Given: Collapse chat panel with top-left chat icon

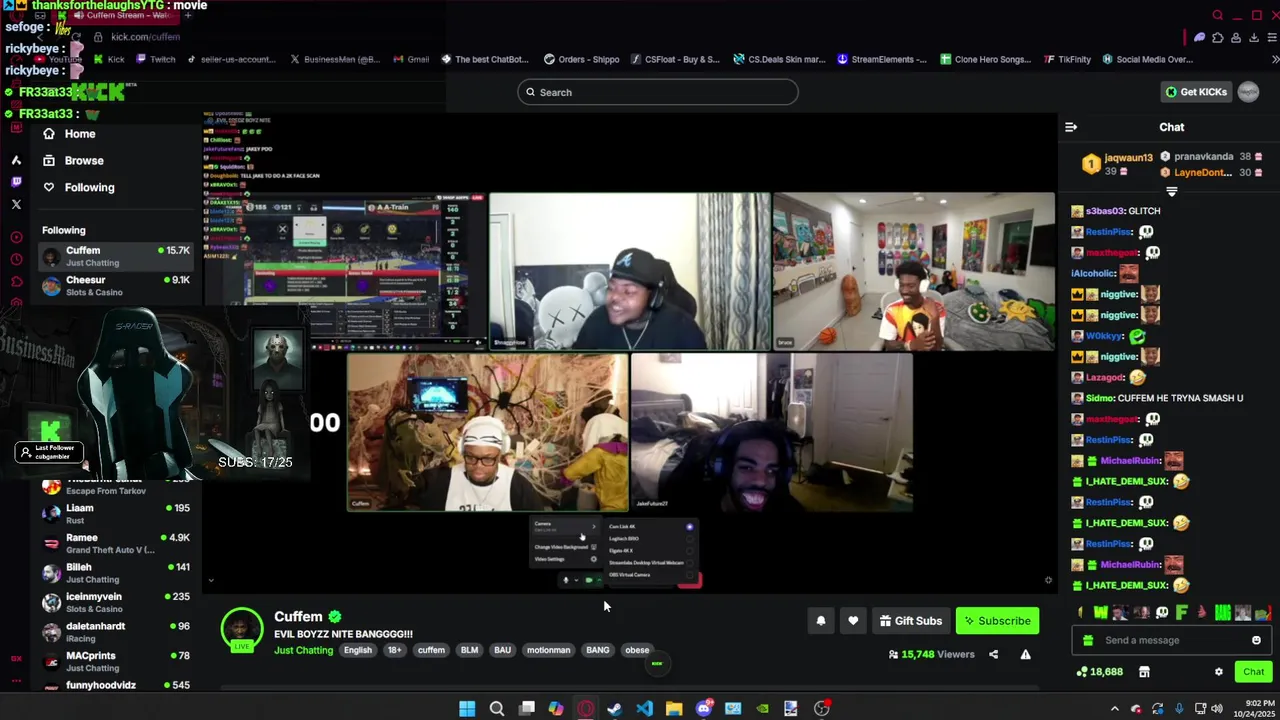Looking at the screenshot, I should [1070, 127].
